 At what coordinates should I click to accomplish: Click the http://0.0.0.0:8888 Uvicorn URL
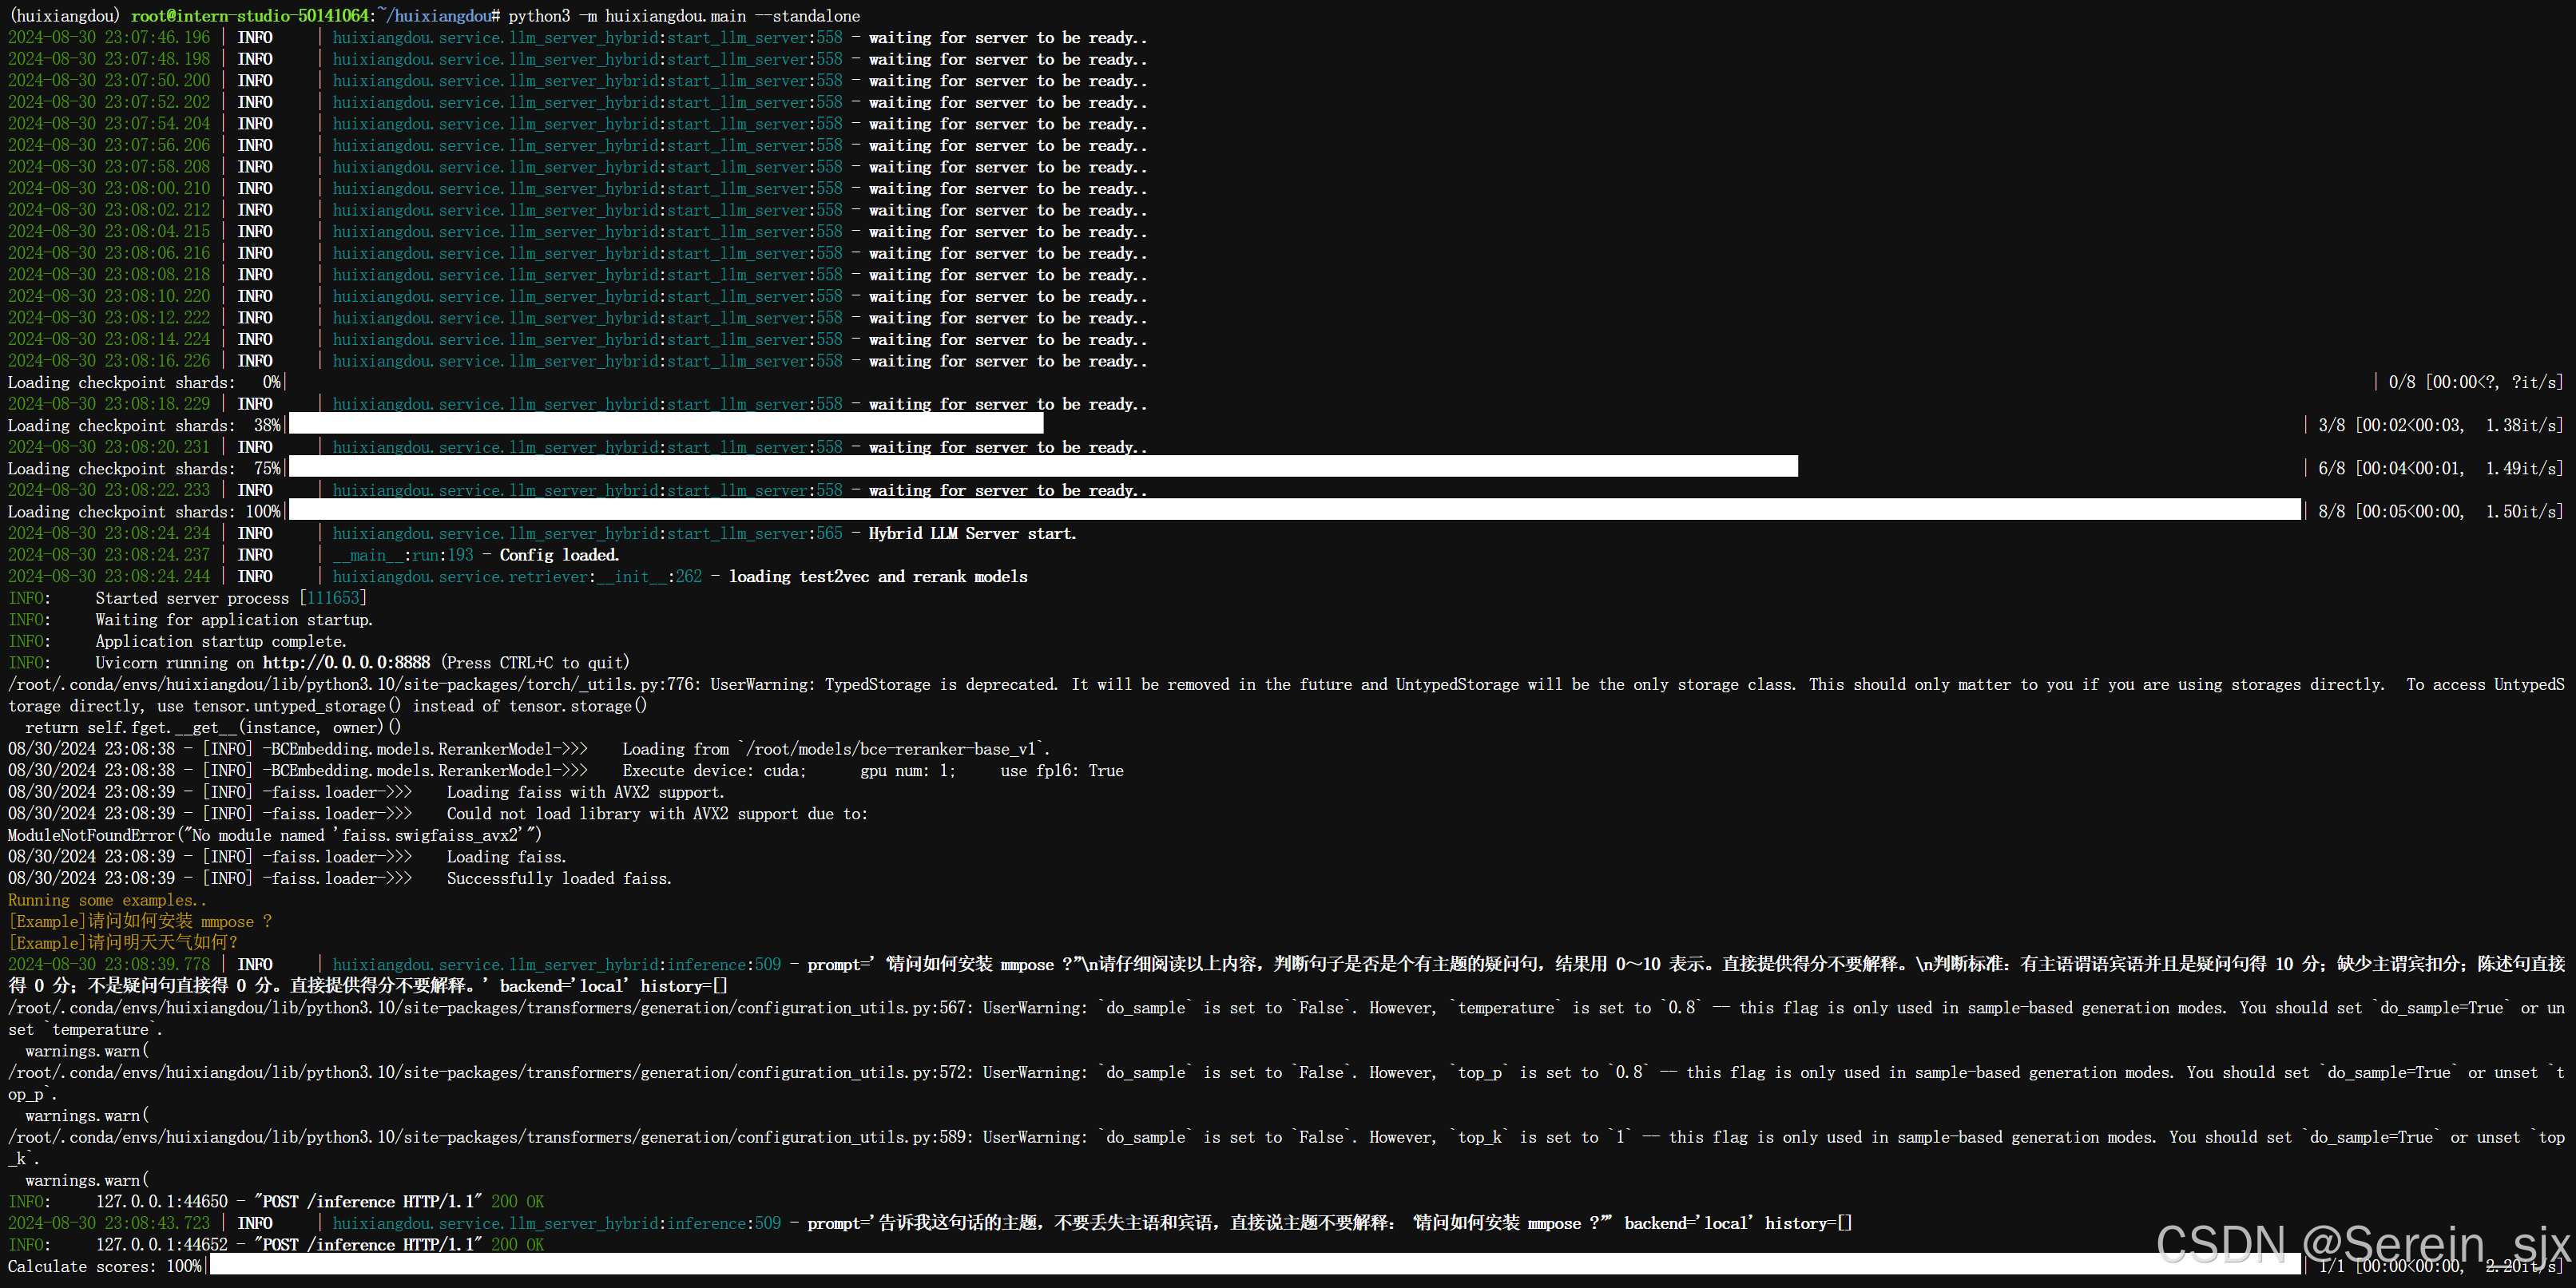[x=346, y=663]
